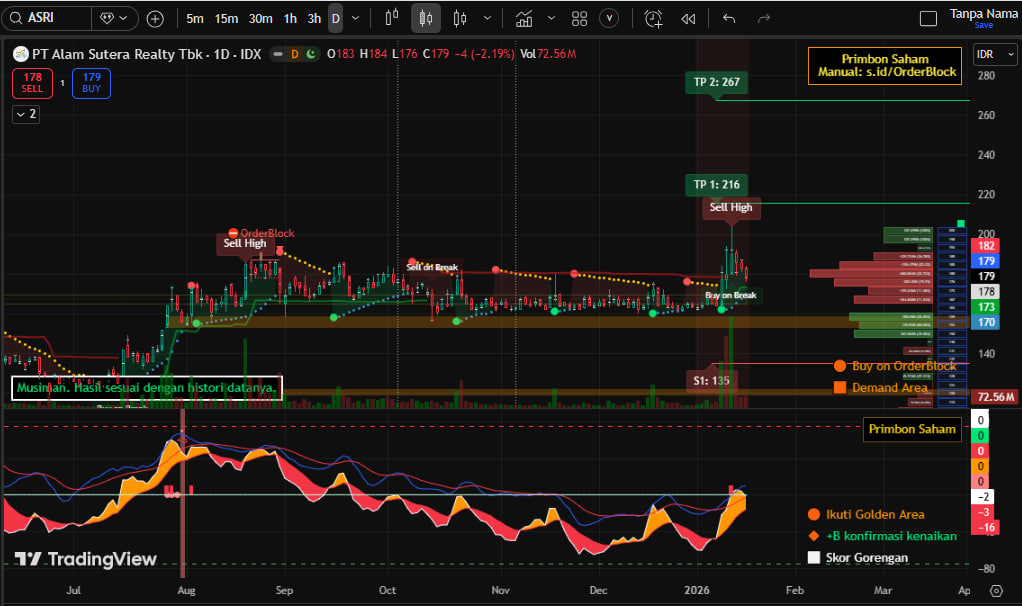Screen dimensions: 1022x606
Task: Open the diamond plan dropdown menu
Action: (115, 18)
